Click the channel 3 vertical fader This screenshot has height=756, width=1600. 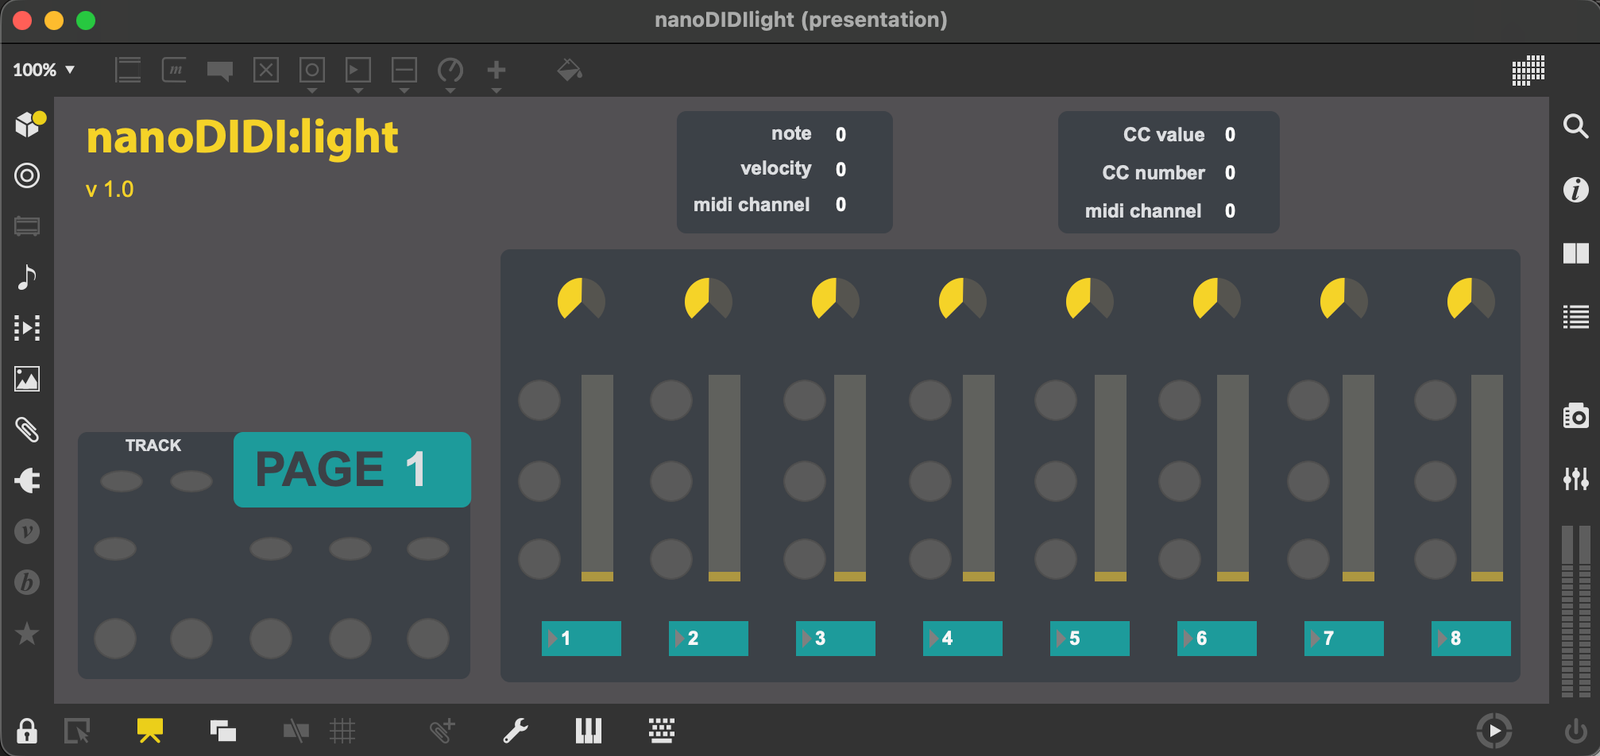850,477
